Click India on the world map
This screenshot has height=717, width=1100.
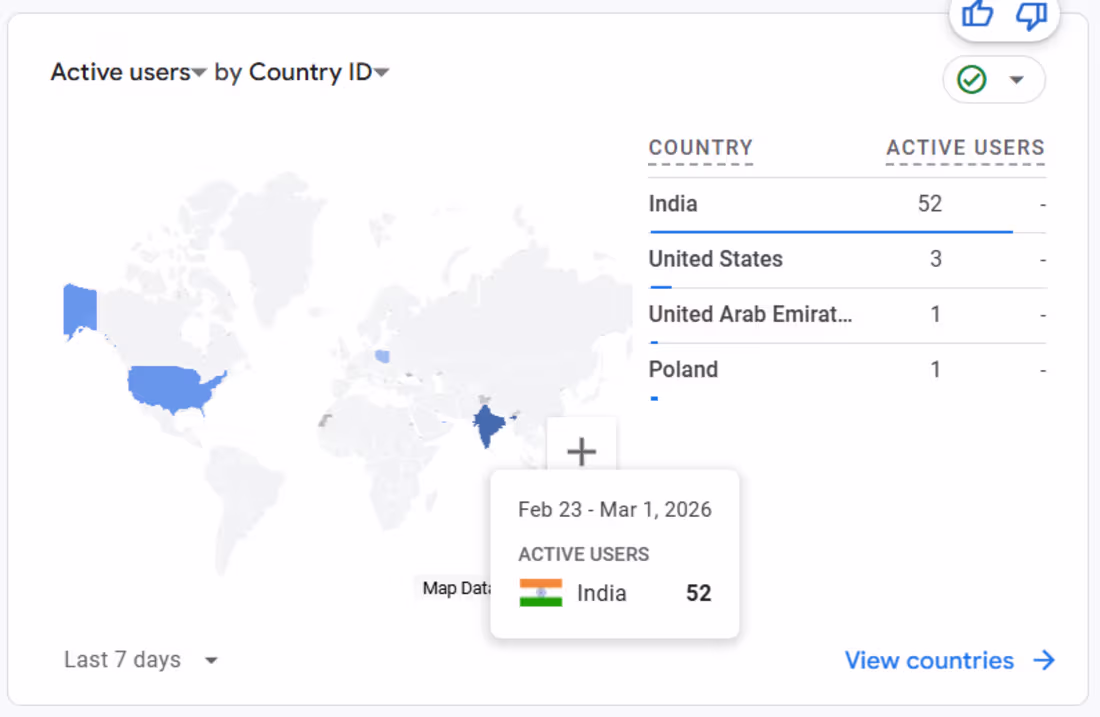point(487,425)
